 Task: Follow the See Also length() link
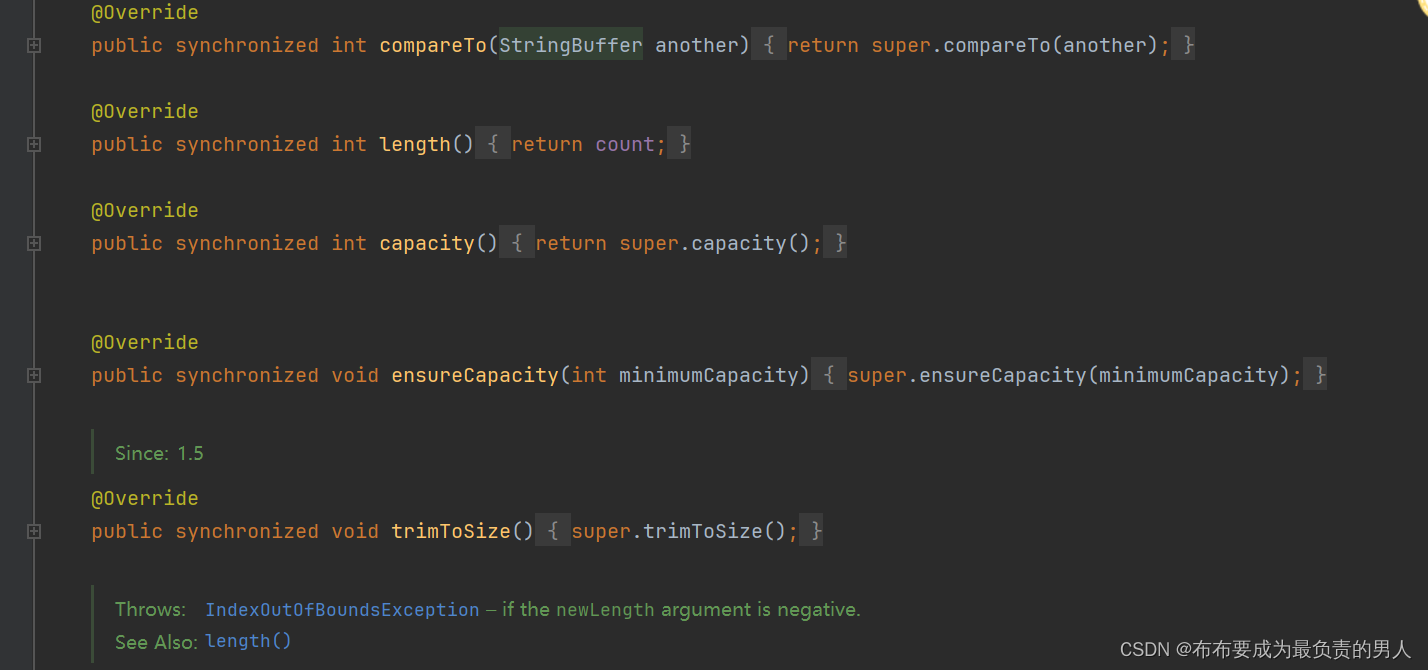(x=248, y=641)
